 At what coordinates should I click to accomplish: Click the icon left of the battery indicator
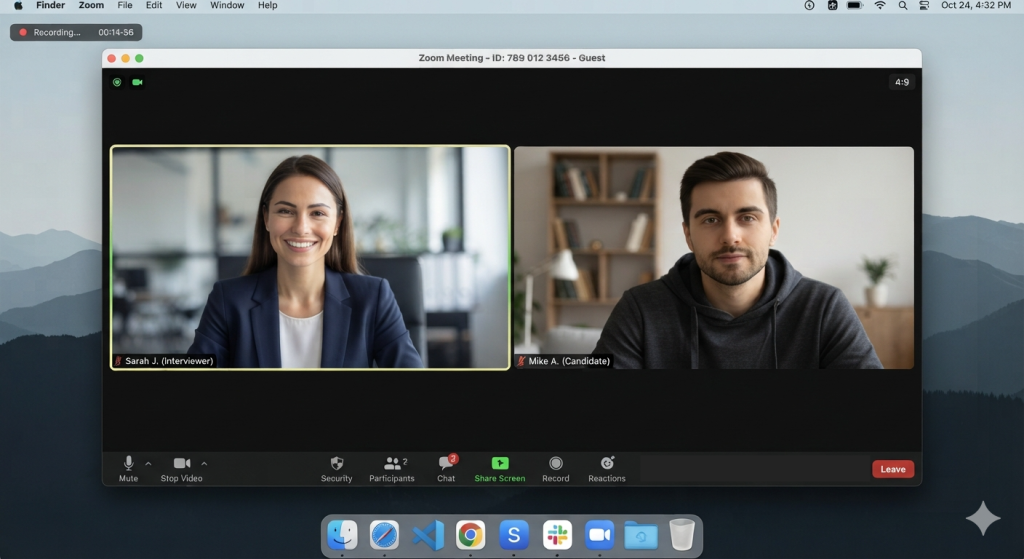coord(833,5)
